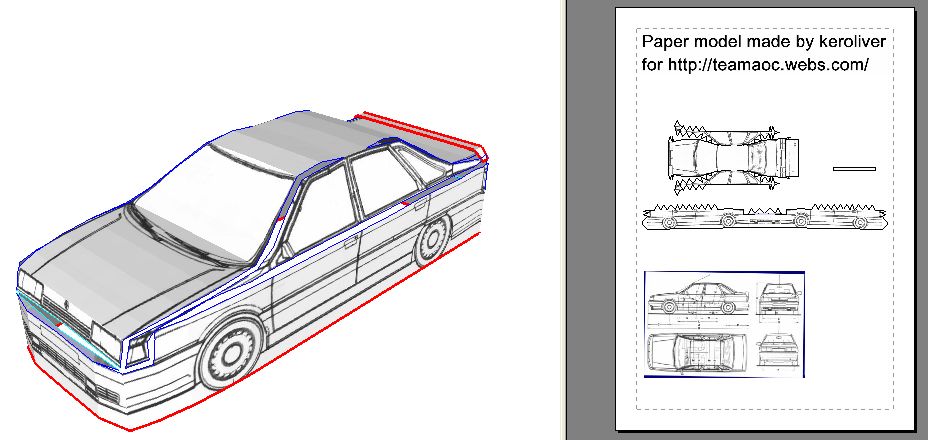The image size is (928, 440).
Task: Select the front wheel of the 3D car
Action: pyautogui.click(x=231, y=352)
